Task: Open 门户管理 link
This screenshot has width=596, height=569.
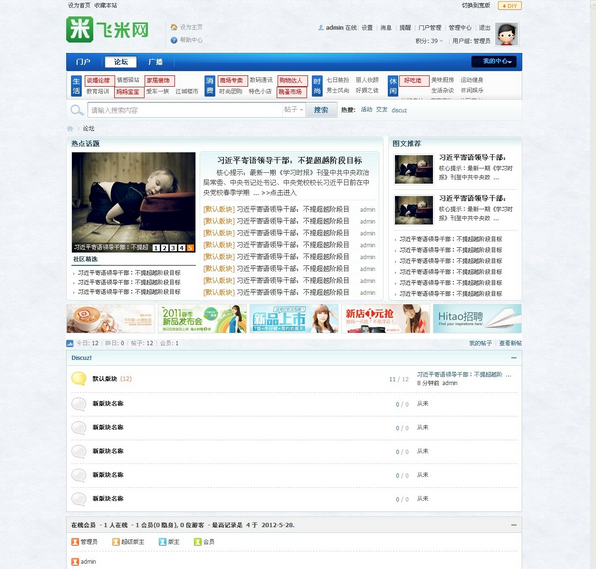Action: click(x=430, y=27)
